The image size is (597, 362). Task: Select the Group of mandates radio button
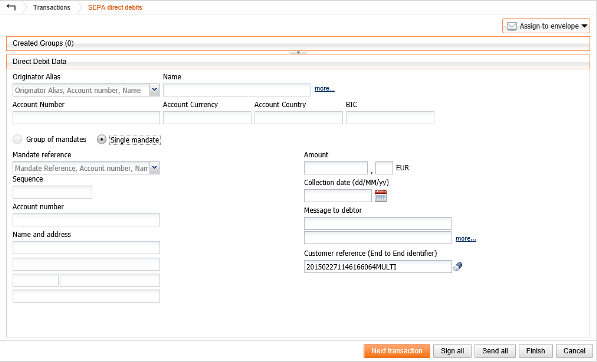pos(17,139)
